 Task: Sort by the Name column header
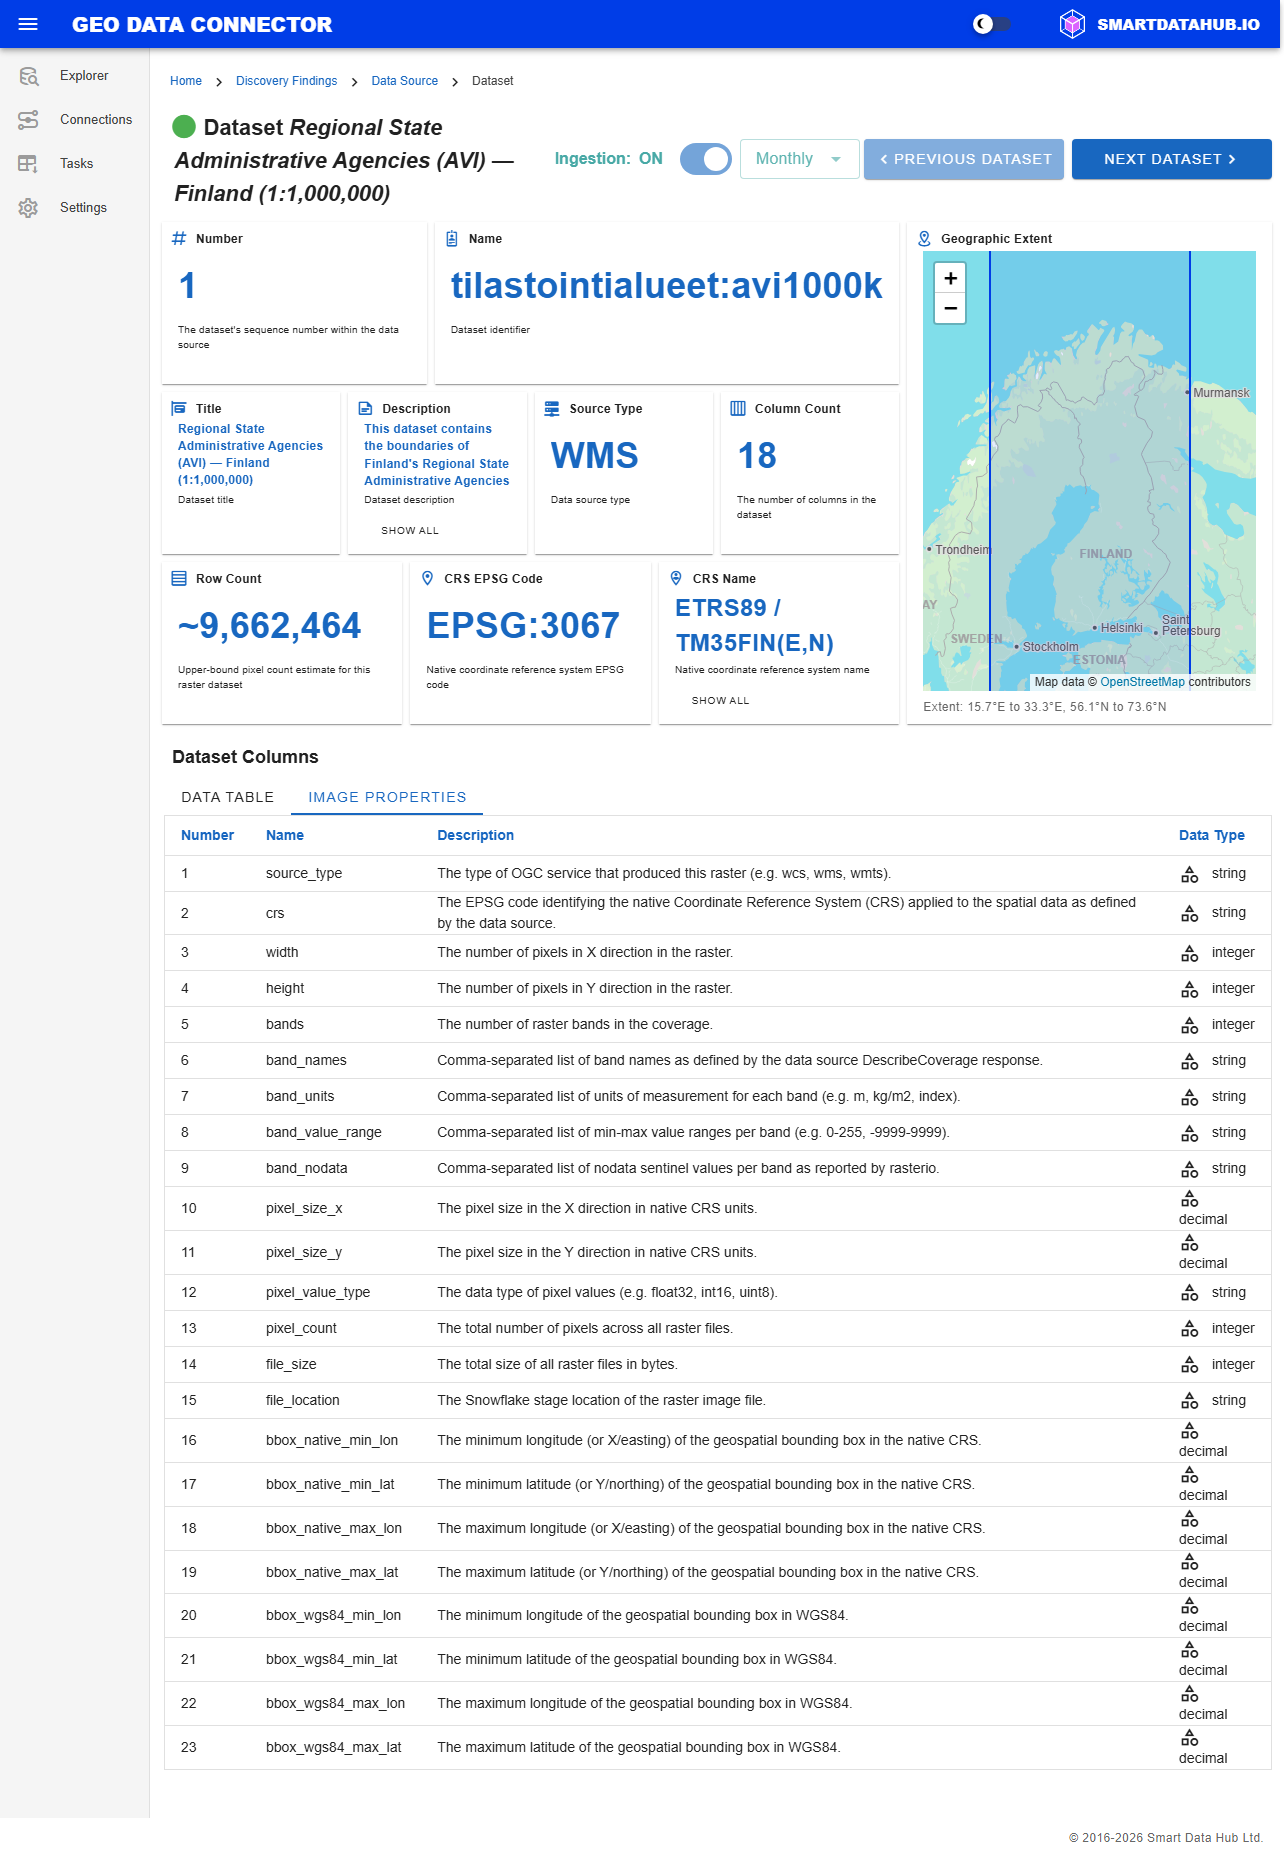click(285, 835)
